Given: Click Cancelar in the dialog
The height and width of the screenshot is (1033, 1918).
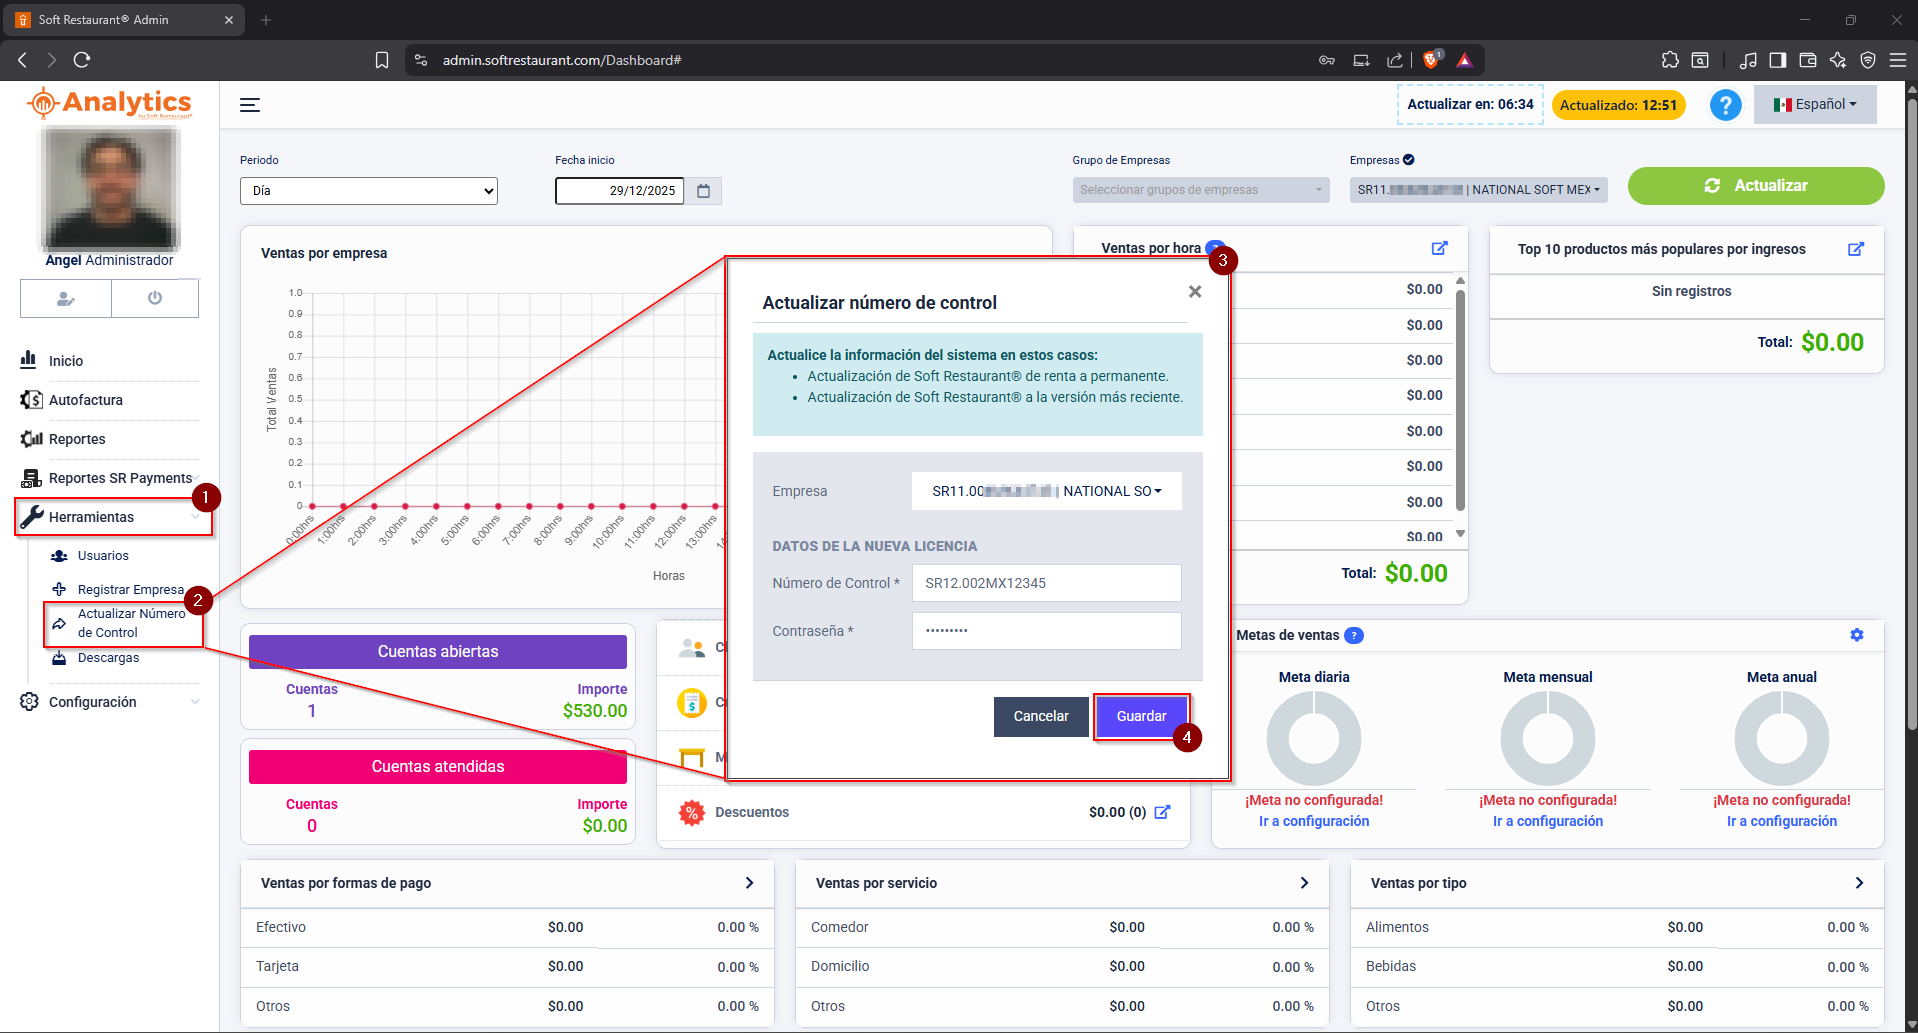Looking at the screenshot, I should 1041,717.
